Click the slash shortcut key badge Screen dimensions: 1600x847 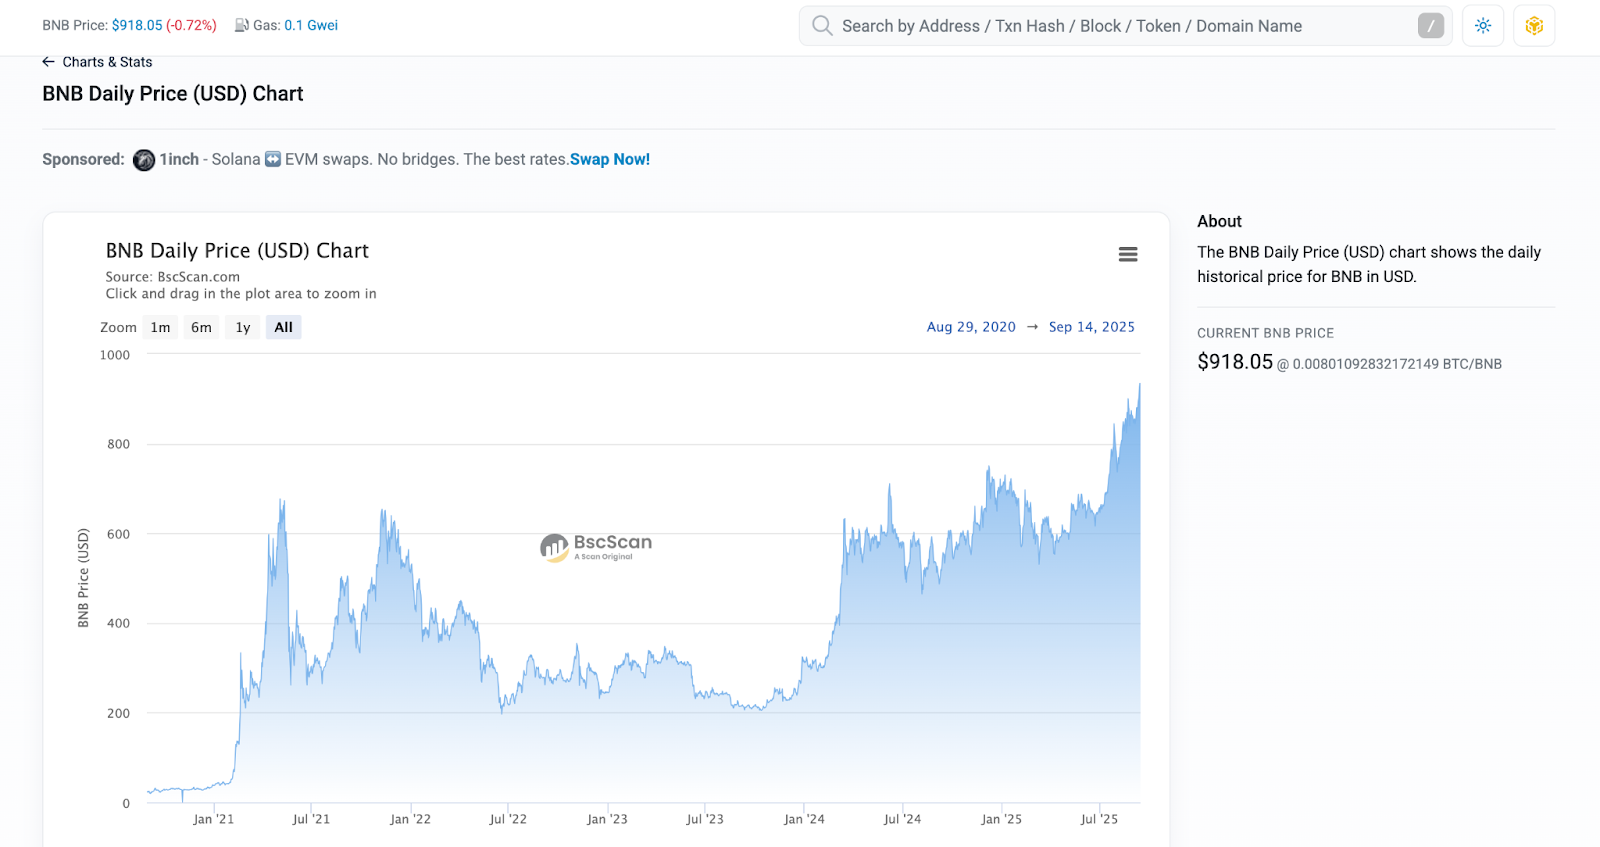pyautogui.click(x=1431, y=26)
